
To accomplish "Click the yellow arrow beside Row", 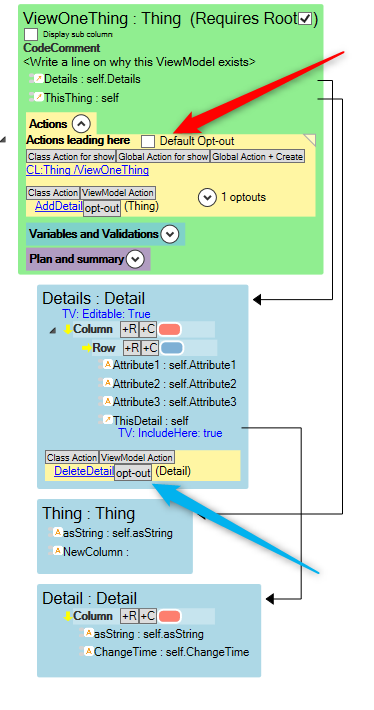I will pos(86,348).
